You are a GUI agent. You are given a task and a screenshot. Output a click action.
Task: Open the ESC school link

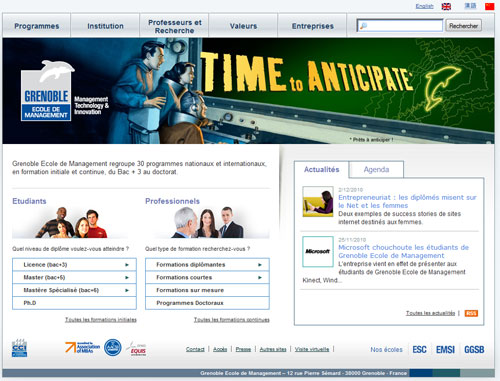419,350
